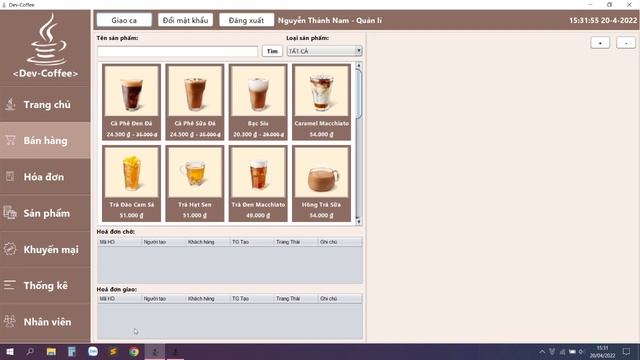This screenshot has height=360, width=640.
Task: Click the Nhân viên staff icon
Action: (10, 322)
